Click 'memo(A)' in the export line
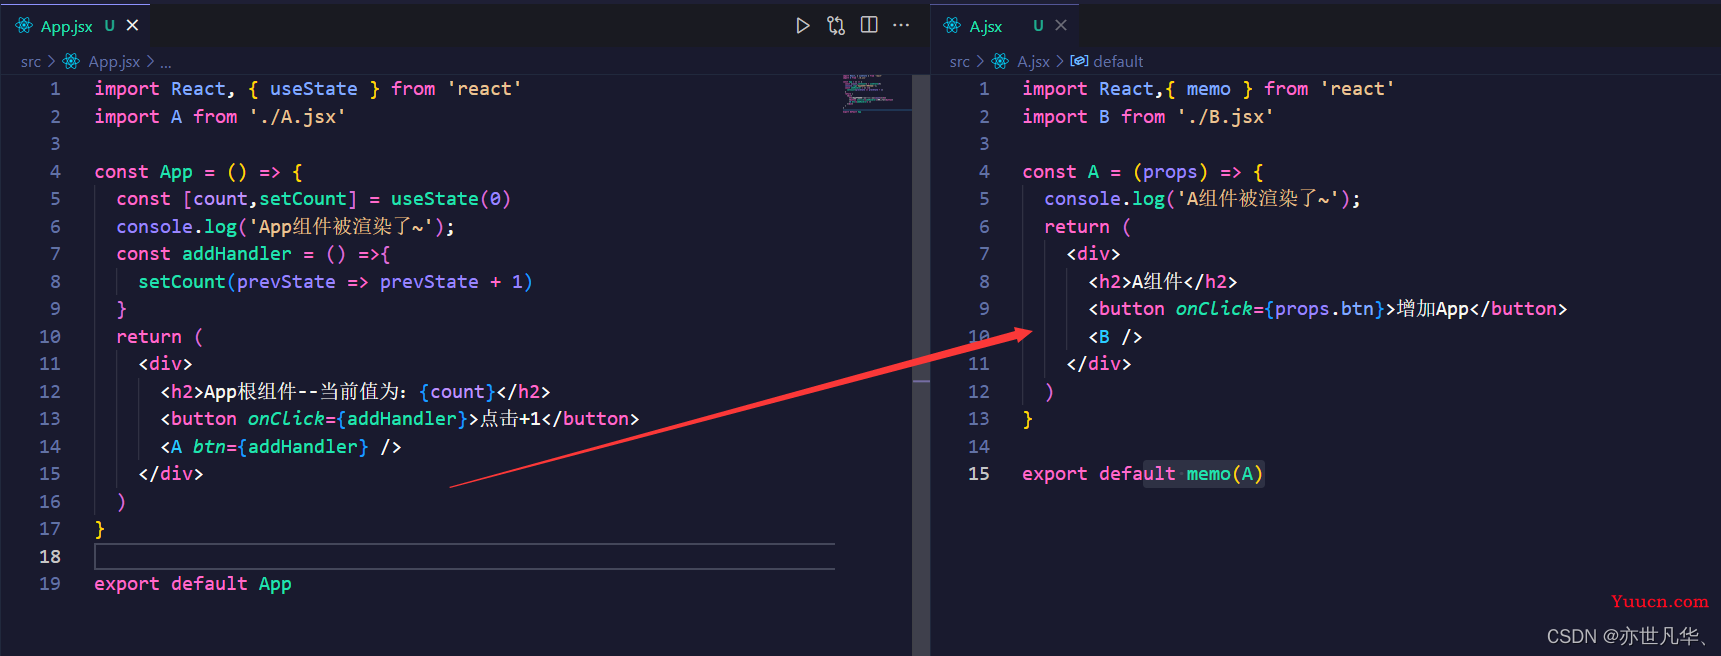Viewport: 1721px width, 656px height. [1225, 474]
